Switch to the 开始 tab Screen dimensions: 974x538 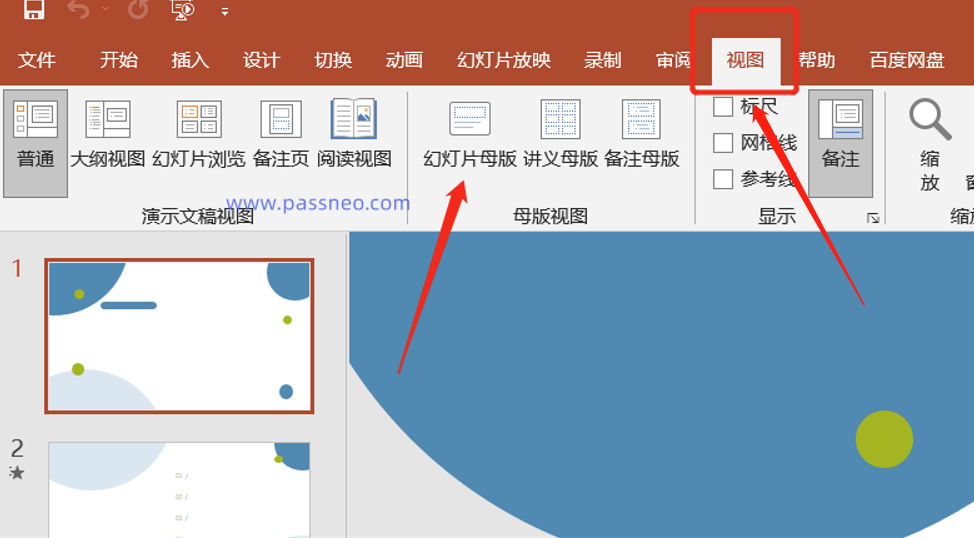[x=119, y=60]
